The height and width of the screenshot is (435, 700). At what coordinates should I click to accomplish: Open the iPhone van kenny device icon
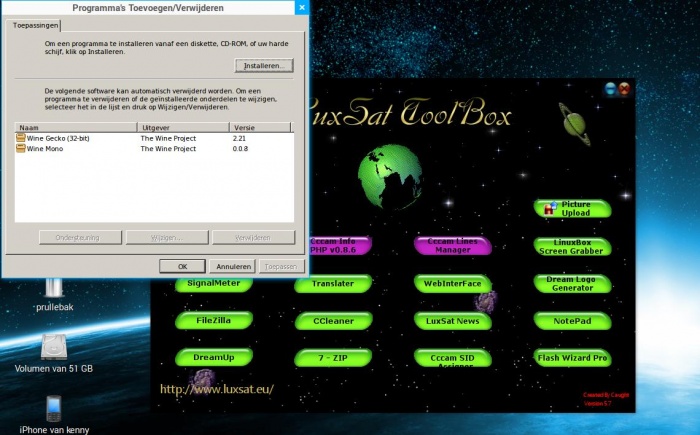(54, 409)
